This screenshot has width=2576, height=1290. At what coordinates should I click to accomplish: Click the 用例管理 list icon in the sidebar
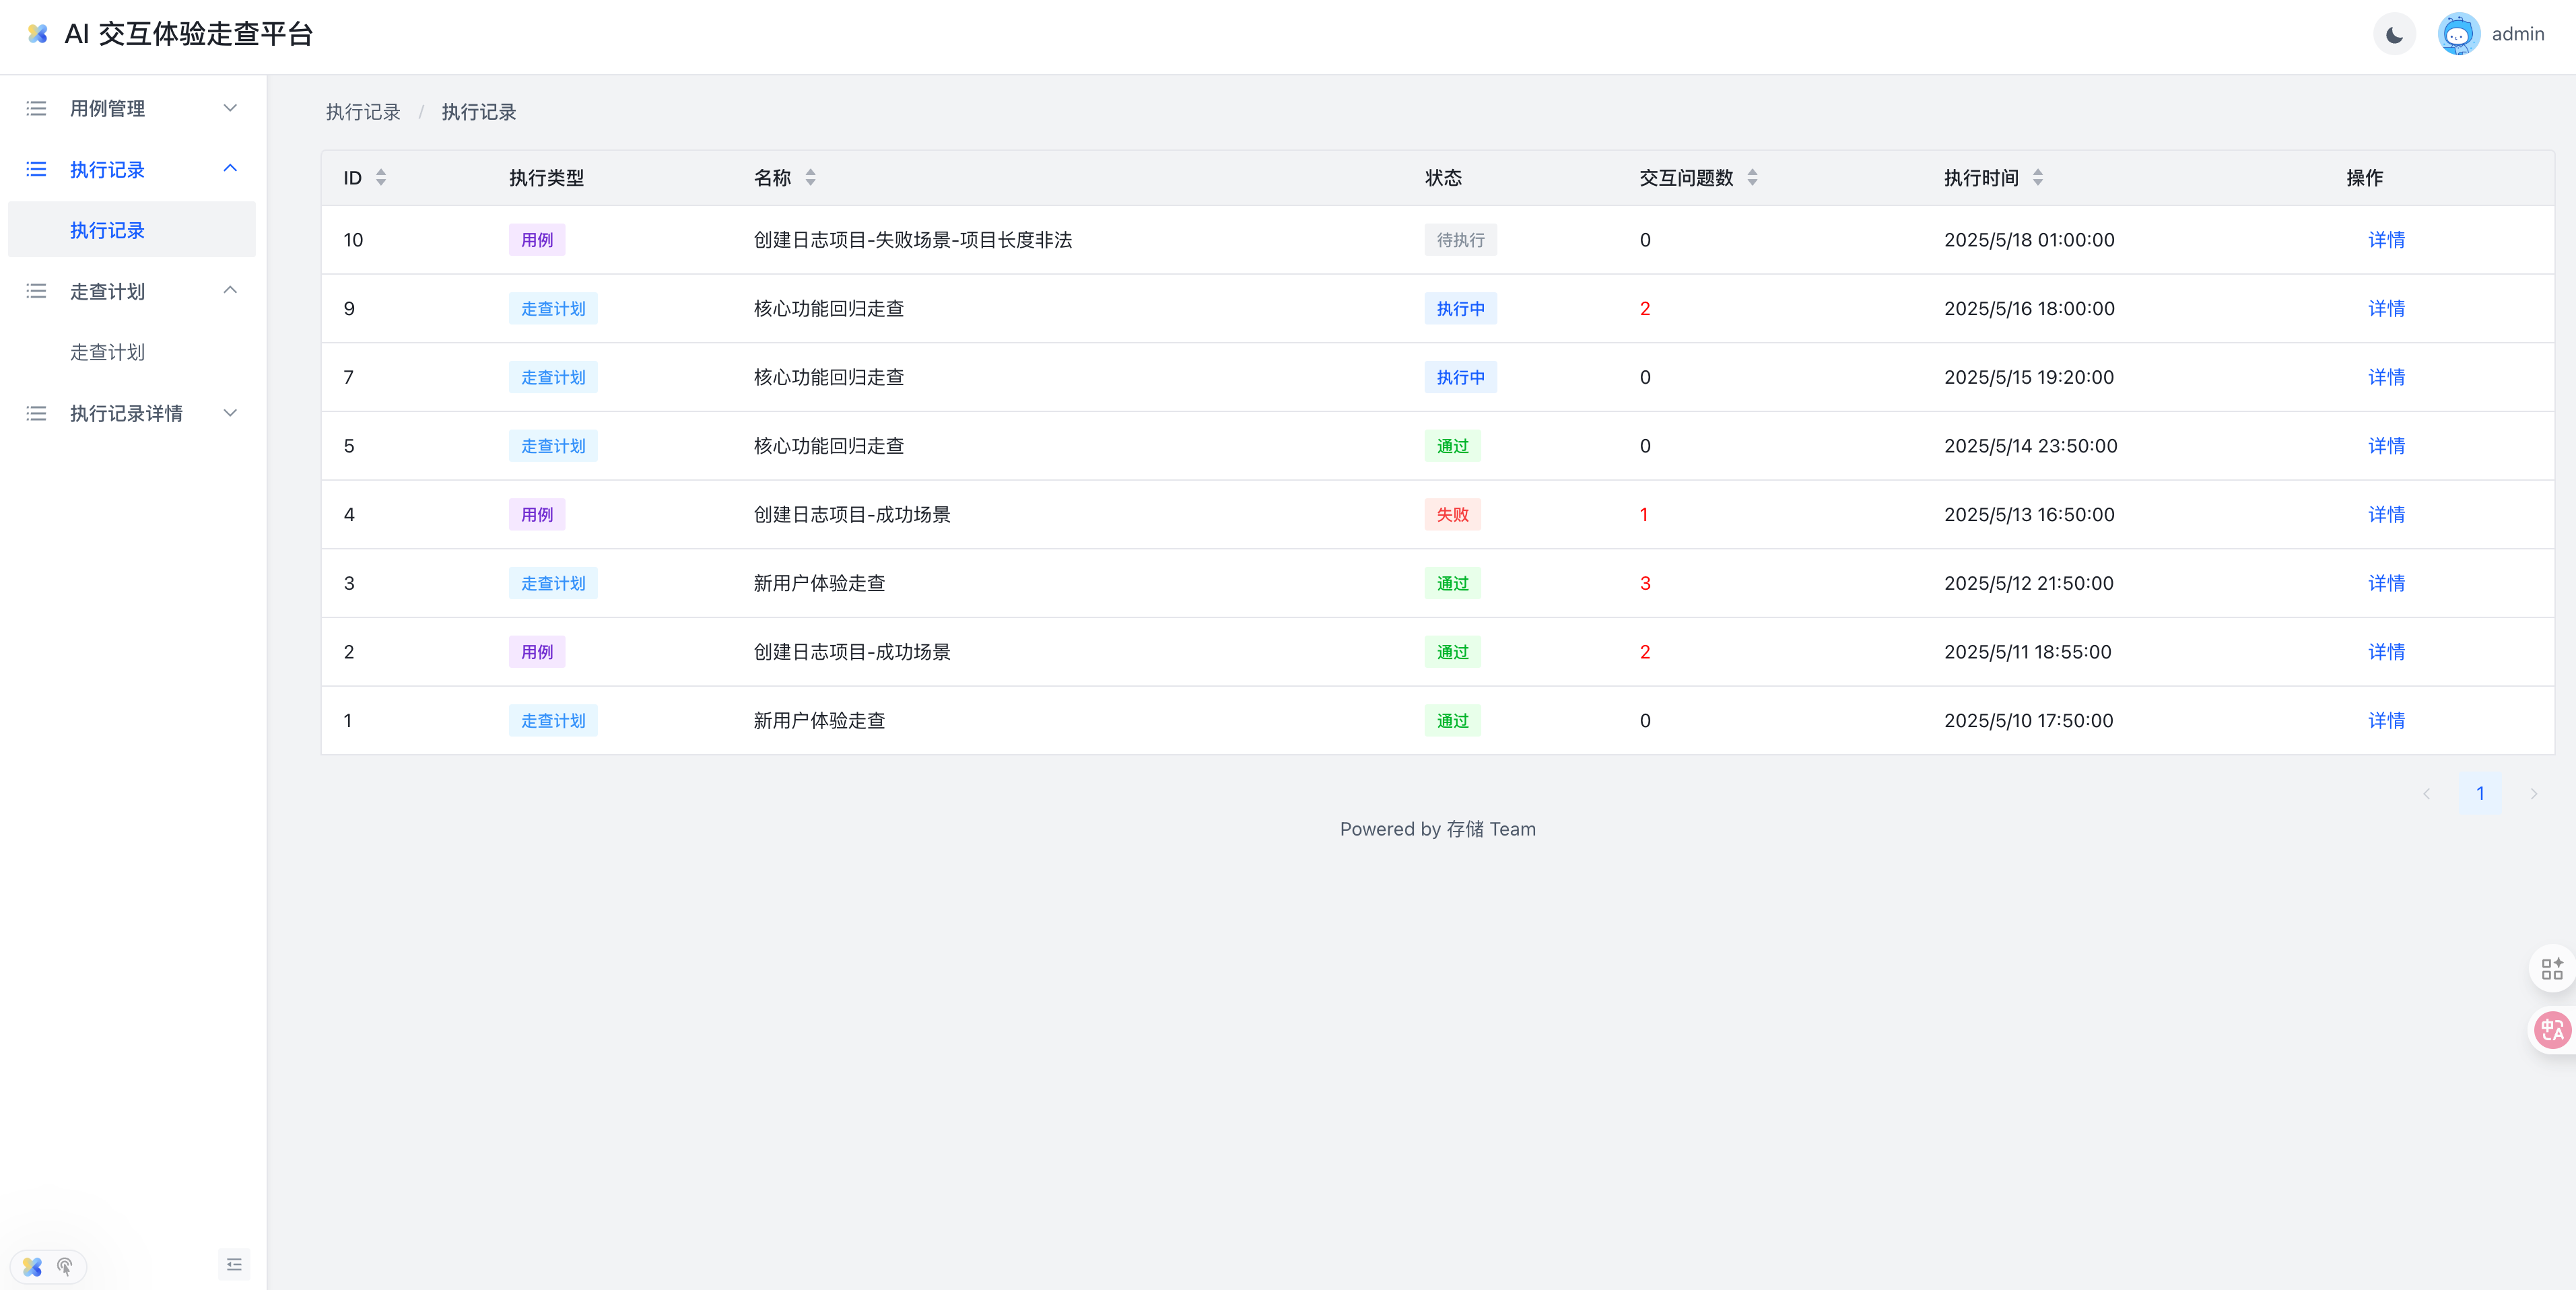click(x=36, y=108)
